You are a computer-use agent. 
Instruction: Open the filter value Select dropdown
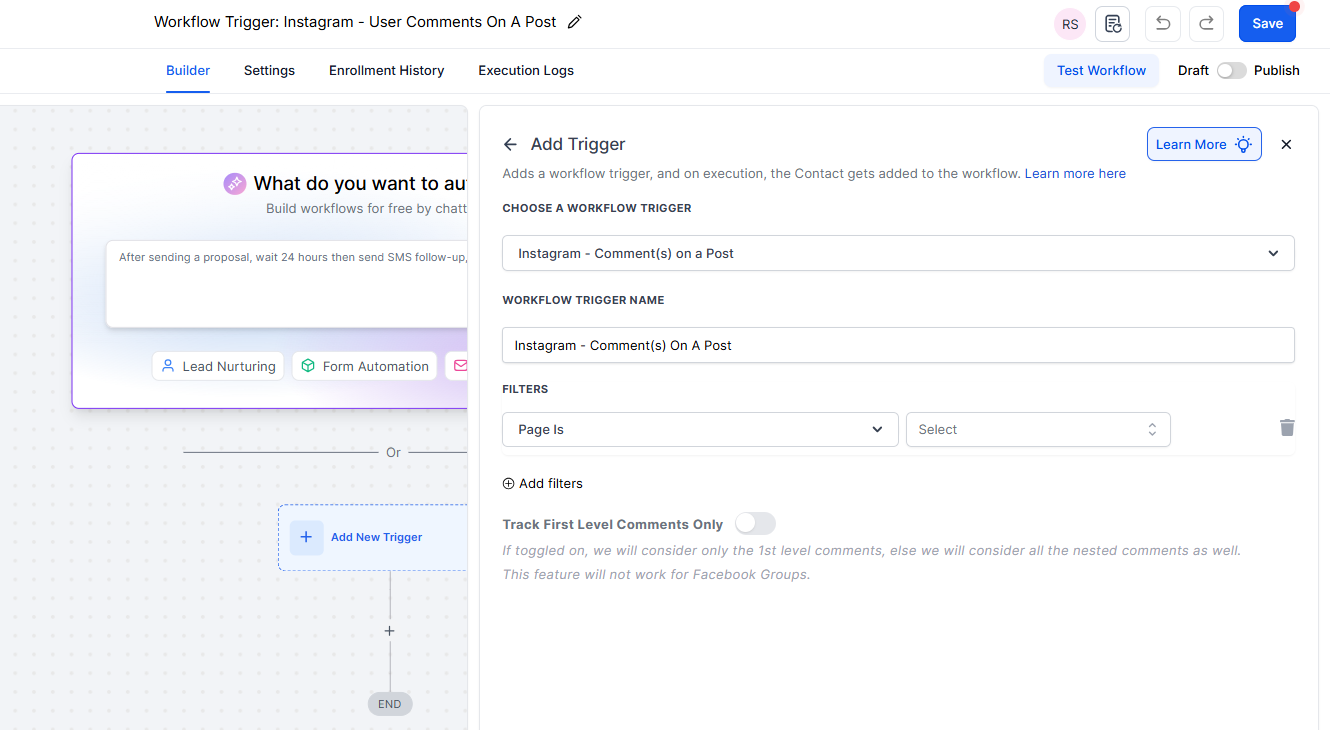[x=1037, y=429]
